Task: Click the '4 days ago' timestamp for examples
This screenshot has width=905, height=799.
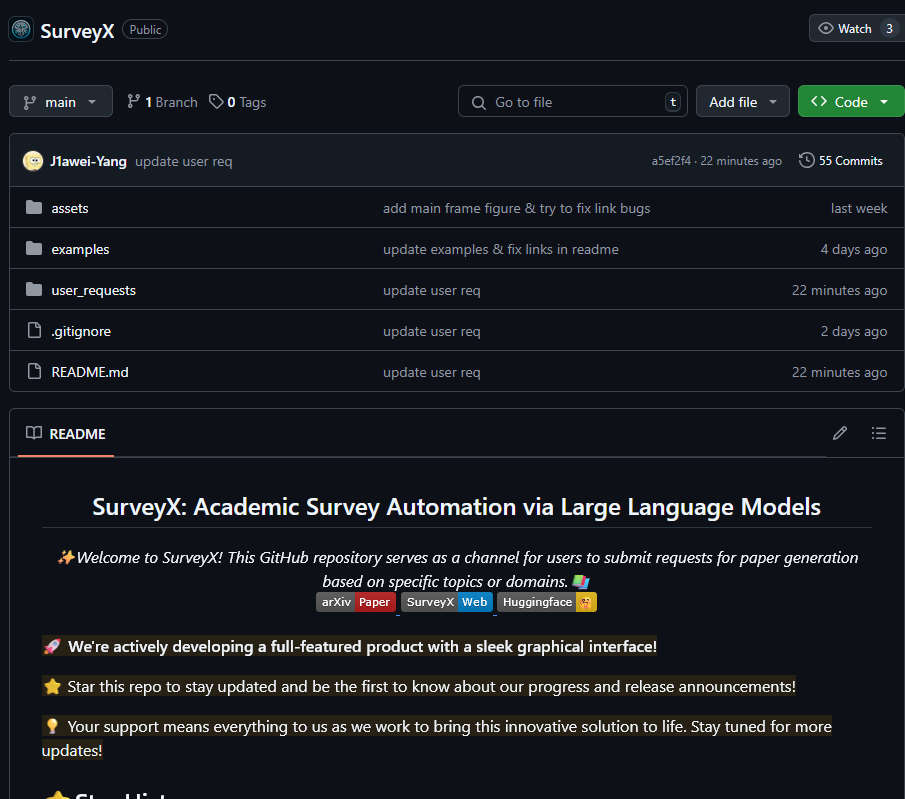Action: (x=854, y=249)
